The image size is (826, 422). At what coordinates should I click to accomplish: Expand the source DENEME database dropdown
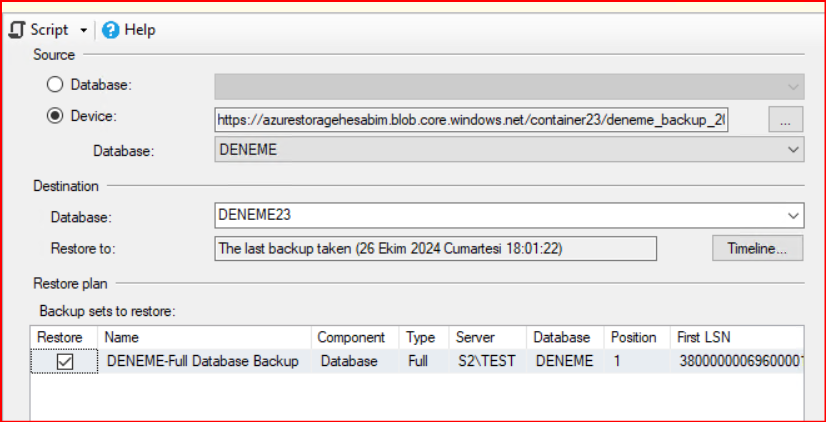(x=793, y=149)
